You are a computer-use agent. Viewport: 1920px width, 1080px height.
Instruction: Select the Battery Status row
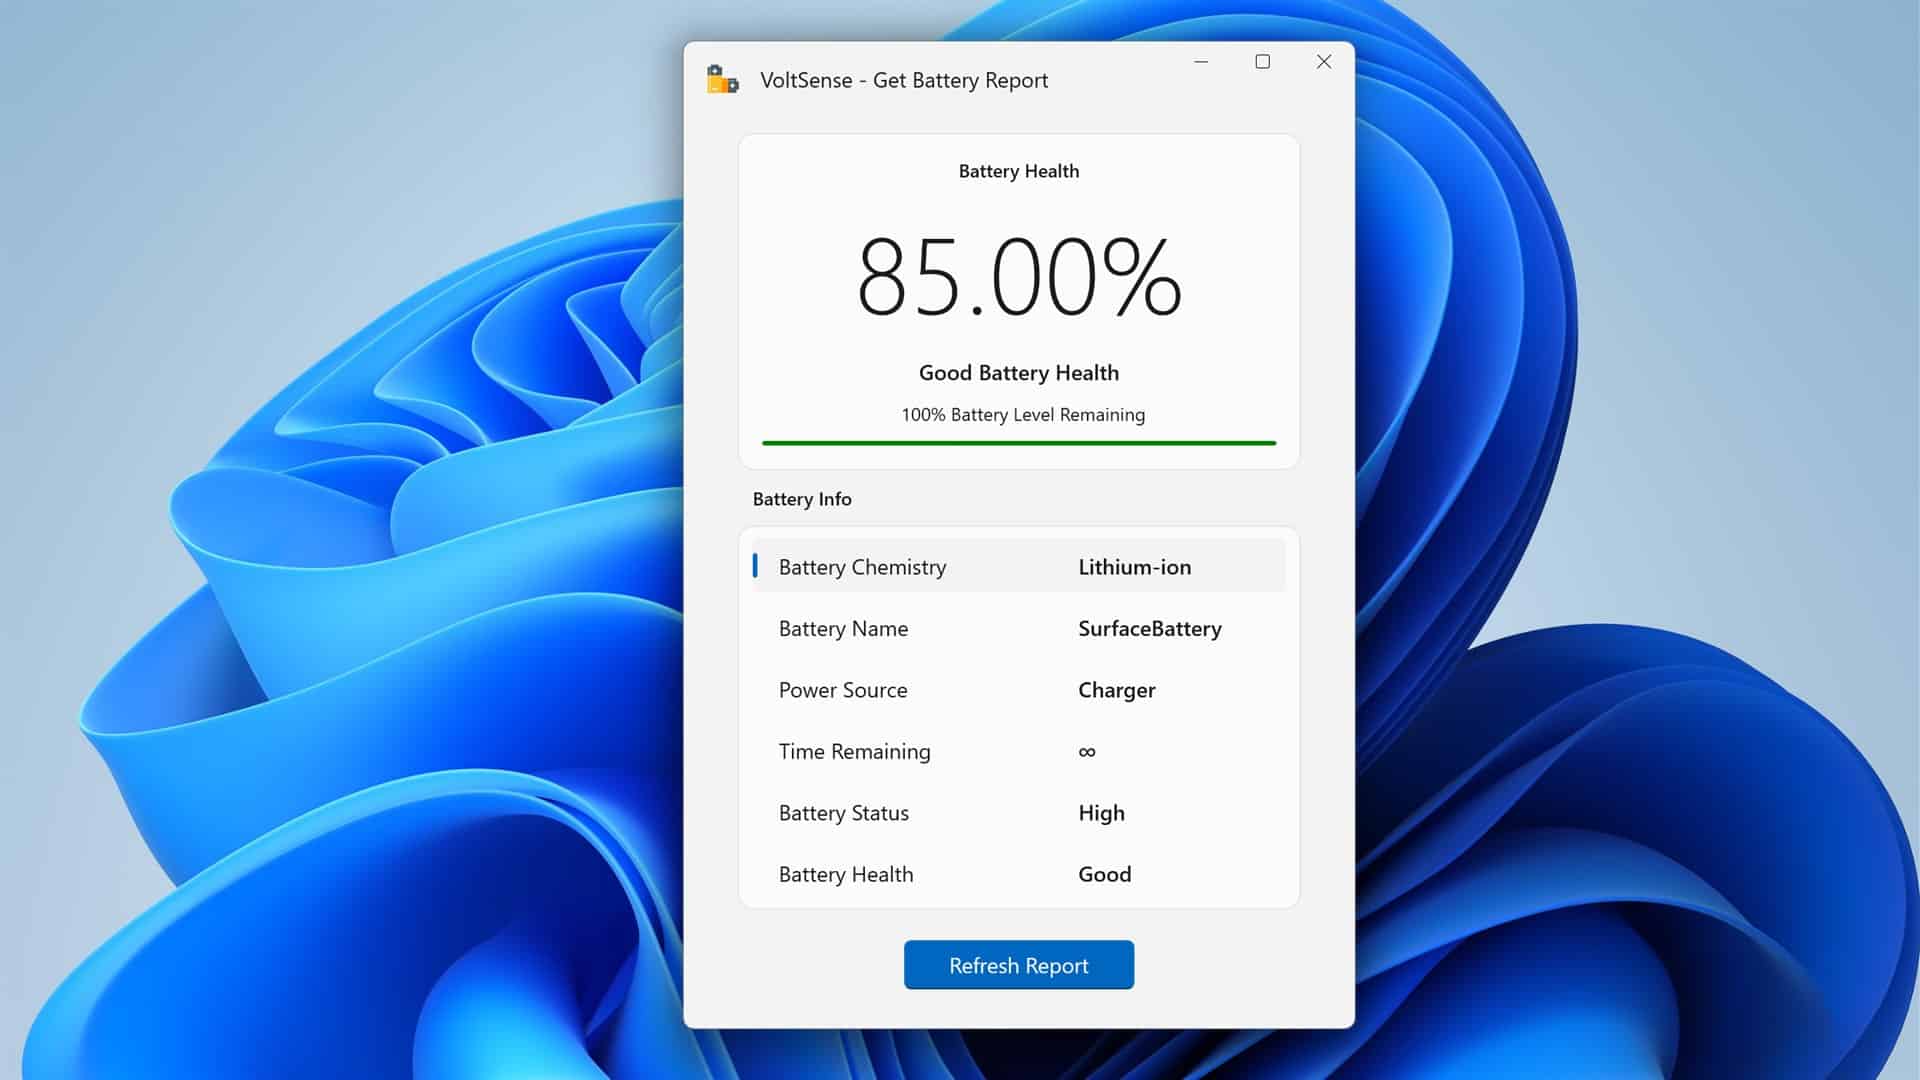coord(1018,813)
